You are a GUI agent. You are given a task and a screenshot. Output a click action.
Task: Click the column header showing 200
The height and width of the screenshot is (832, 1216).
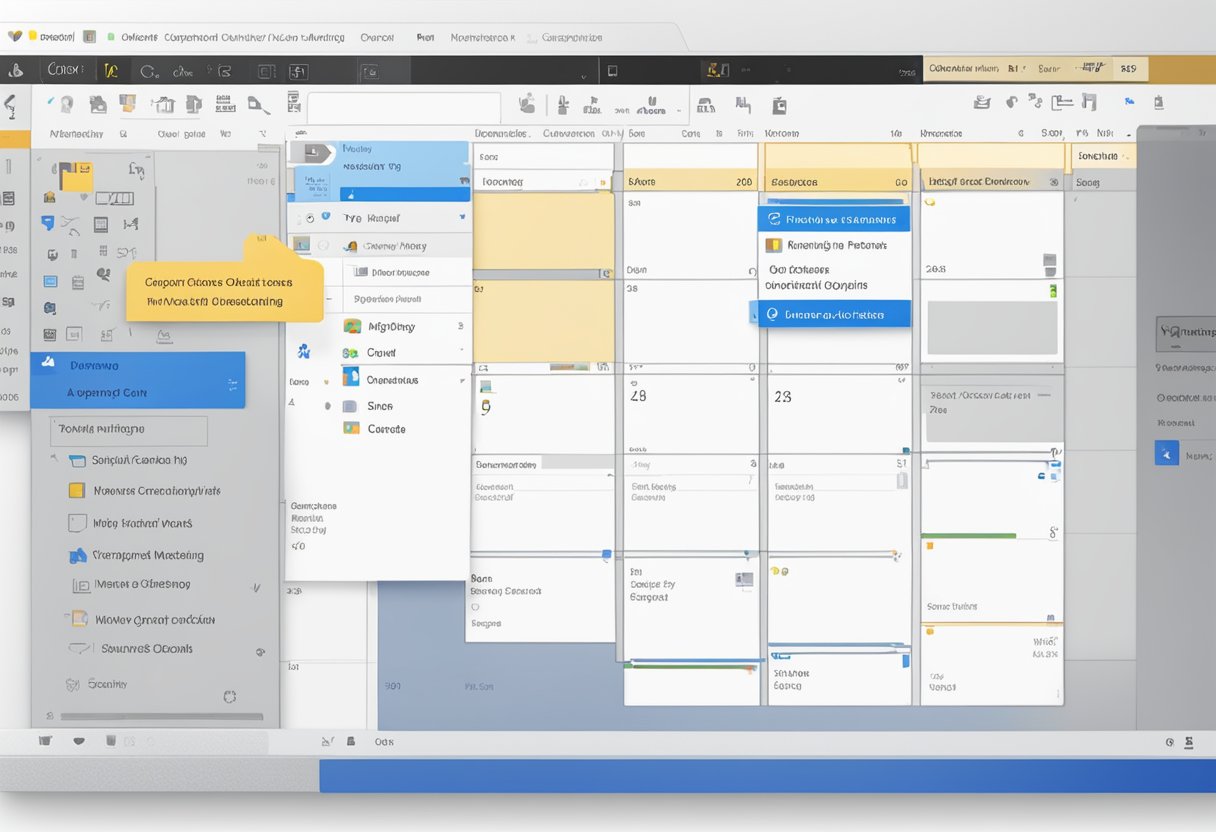pyautogui.click(x=690, y=182)
